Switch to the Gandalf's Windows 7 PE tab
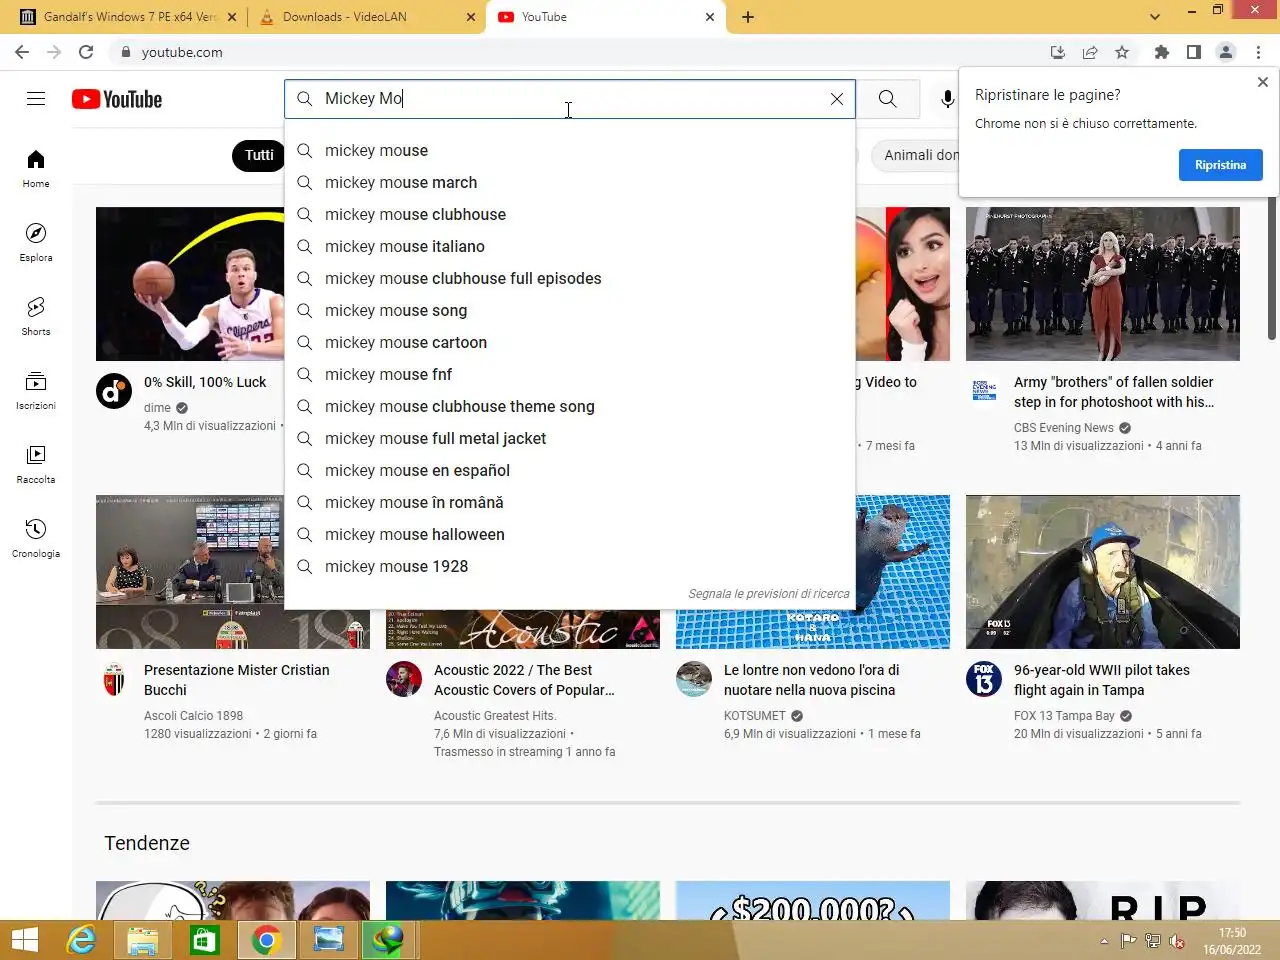 tap(130, 17)
